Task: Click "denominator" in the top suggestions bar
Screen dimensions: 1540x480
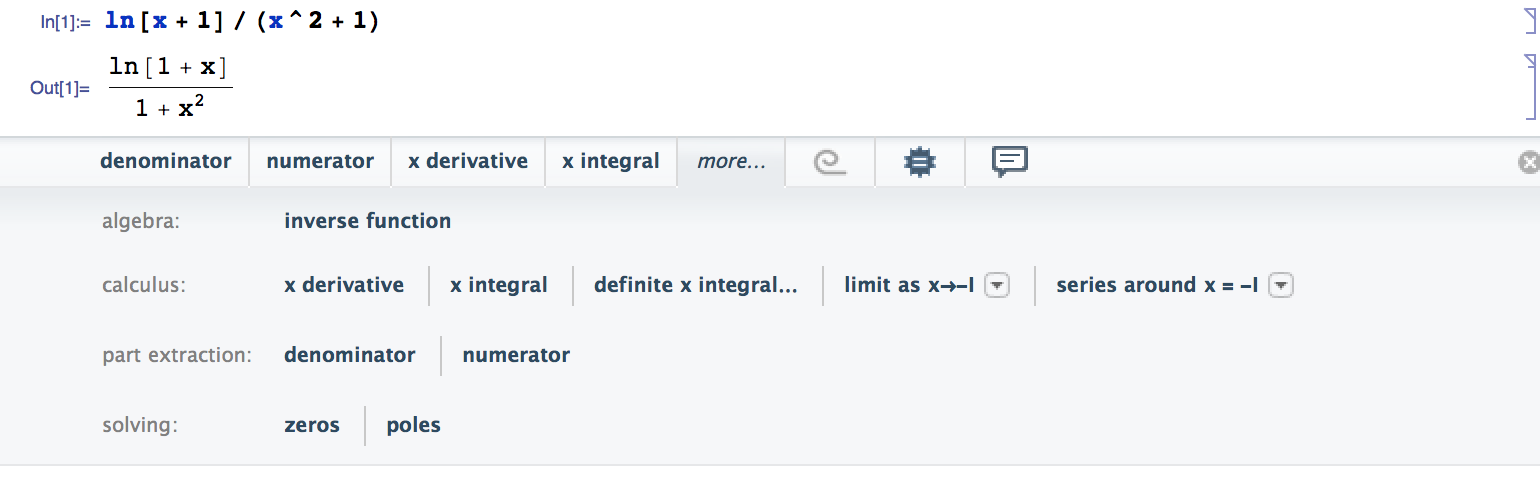Action: tap(165, 161)
